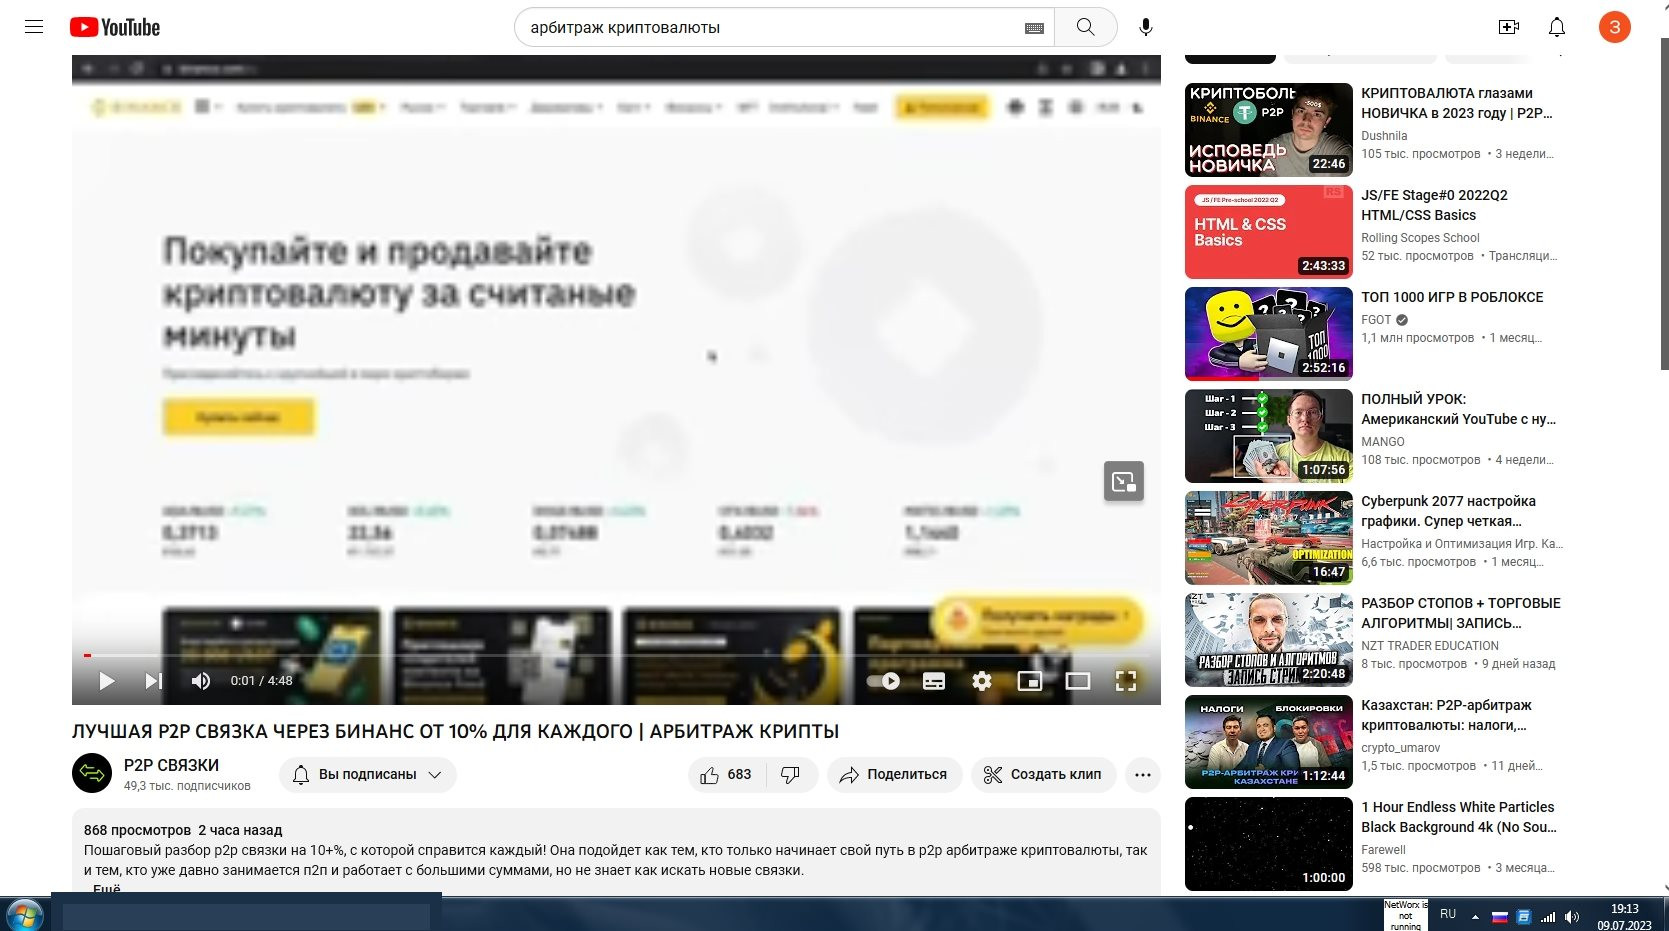Open the notifications bell
The image size is (1669, 931).
[x=1557, y=27]
